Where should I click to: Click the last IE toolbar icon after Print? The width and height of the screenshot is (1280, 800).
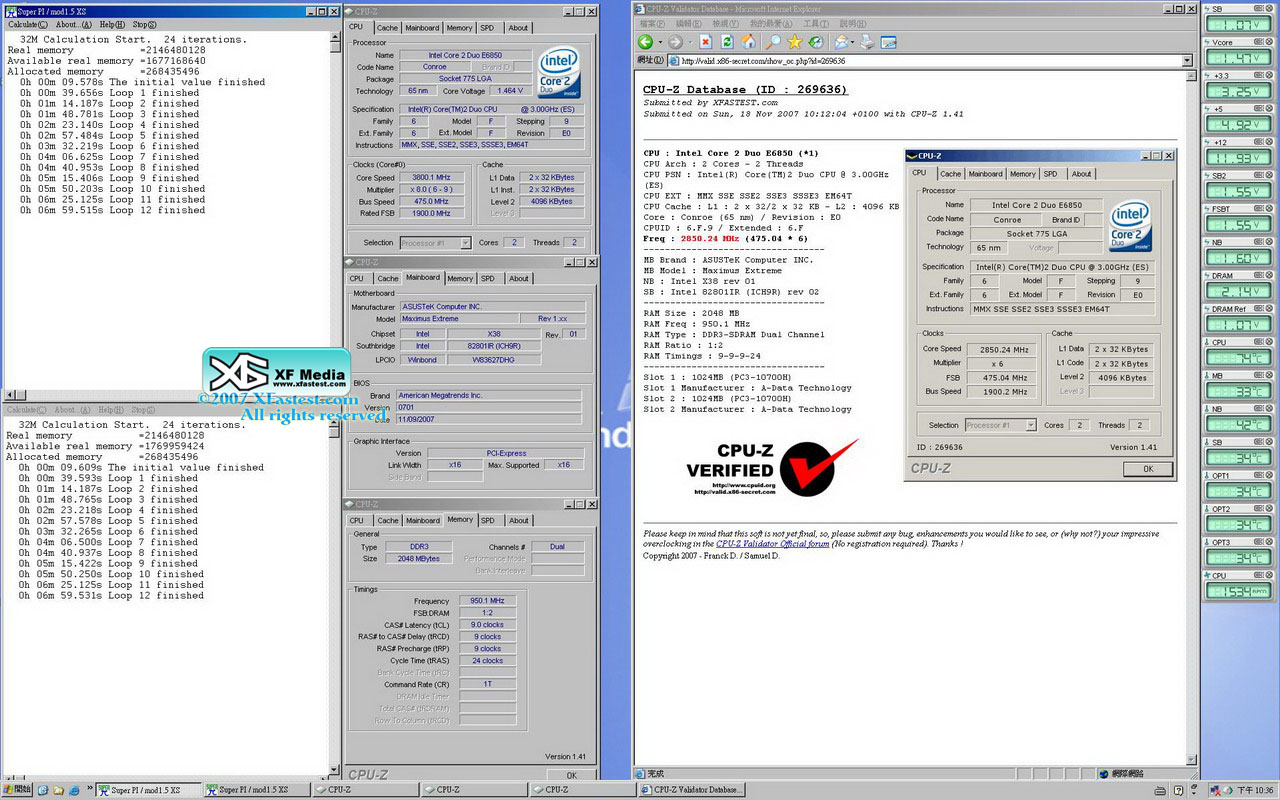pyautogui.click(x=888, y=42)
